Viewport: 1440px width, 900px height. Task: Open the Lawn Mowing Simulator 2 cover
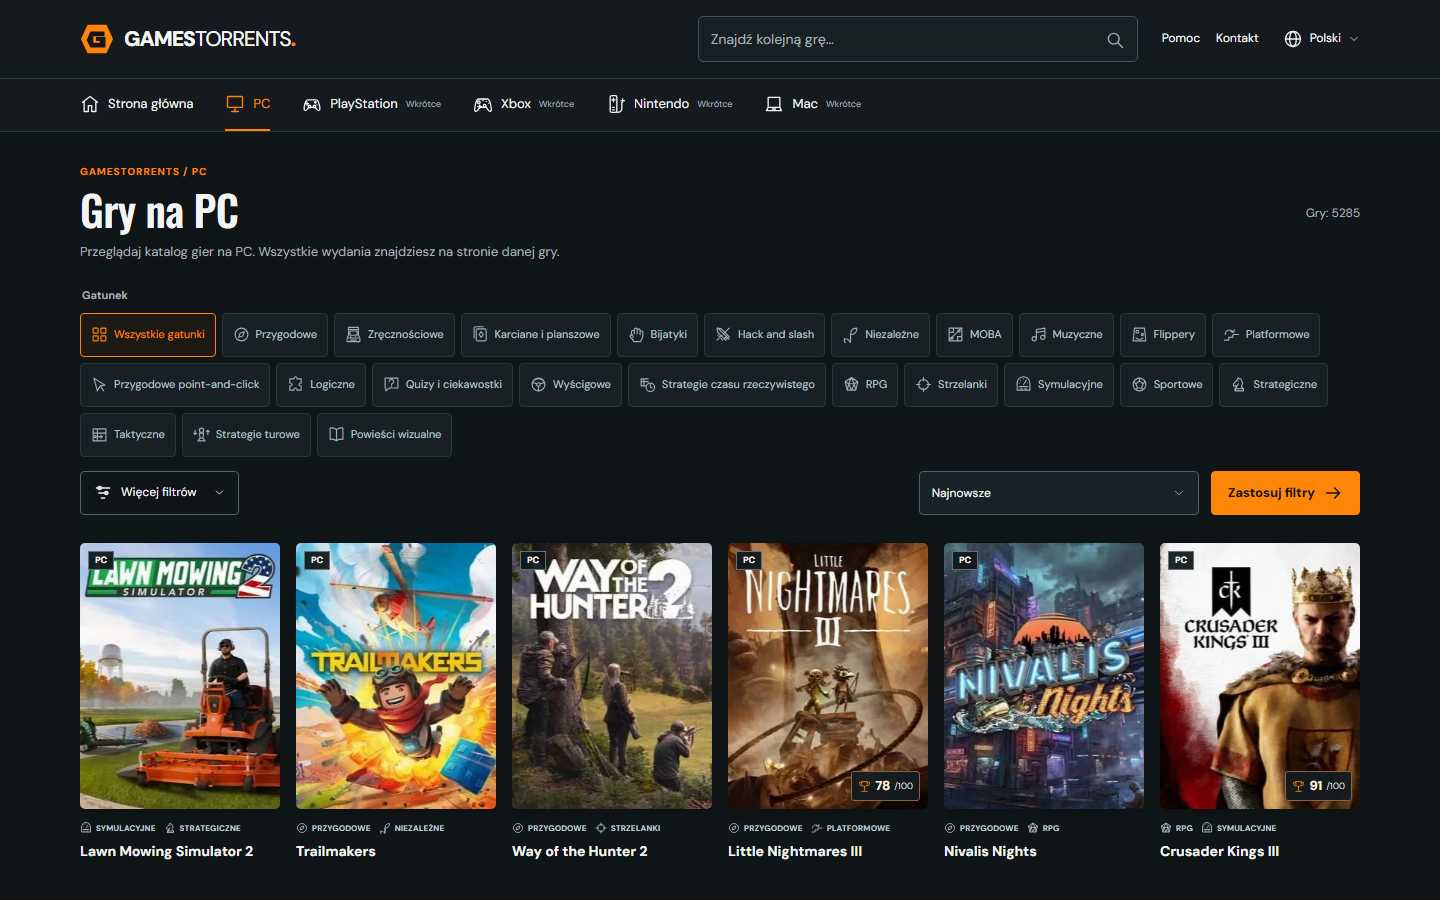pos(180,676)
